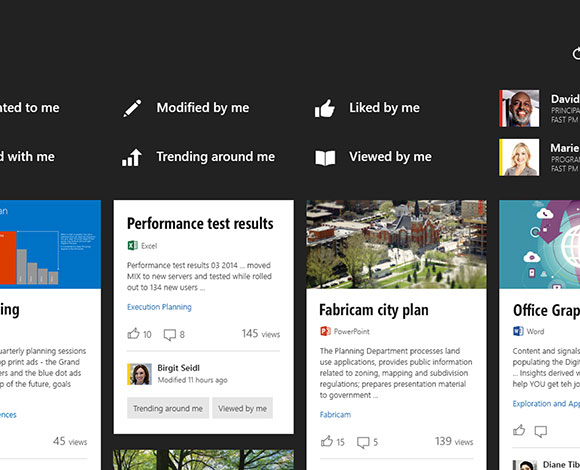Viewport: 580px width, 470px height.
Task: Like the Fabricam city plan card
Action: (327, 441)
